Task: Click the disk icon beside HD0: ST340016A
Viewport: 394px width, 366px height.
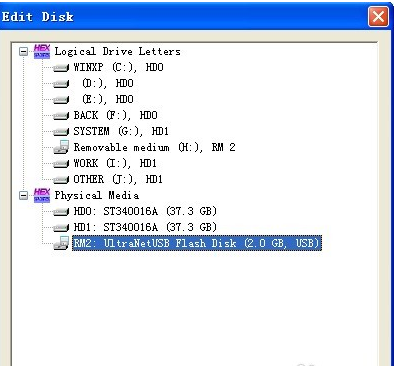Action: 61,212
